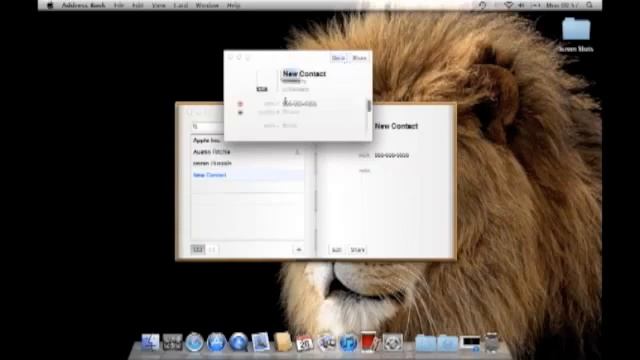
Task: Open iCal calendar from the Dock
Action: tap(304, 343)
